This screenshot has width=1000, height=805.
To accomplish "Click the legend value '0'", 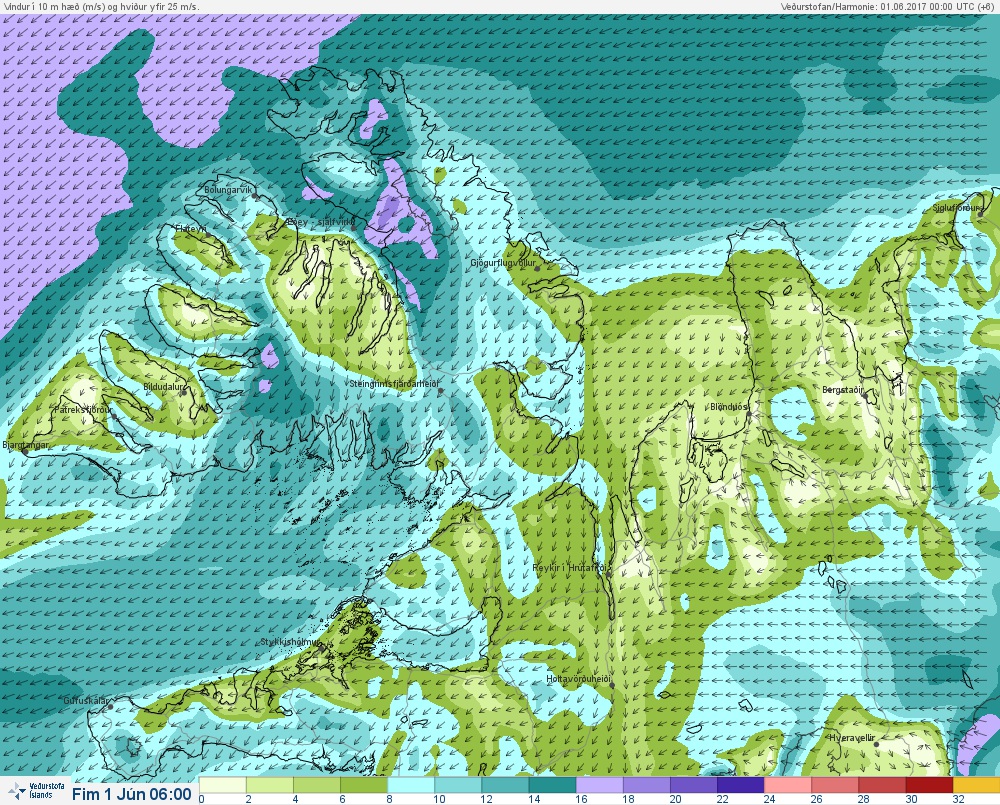I will 202,799.
